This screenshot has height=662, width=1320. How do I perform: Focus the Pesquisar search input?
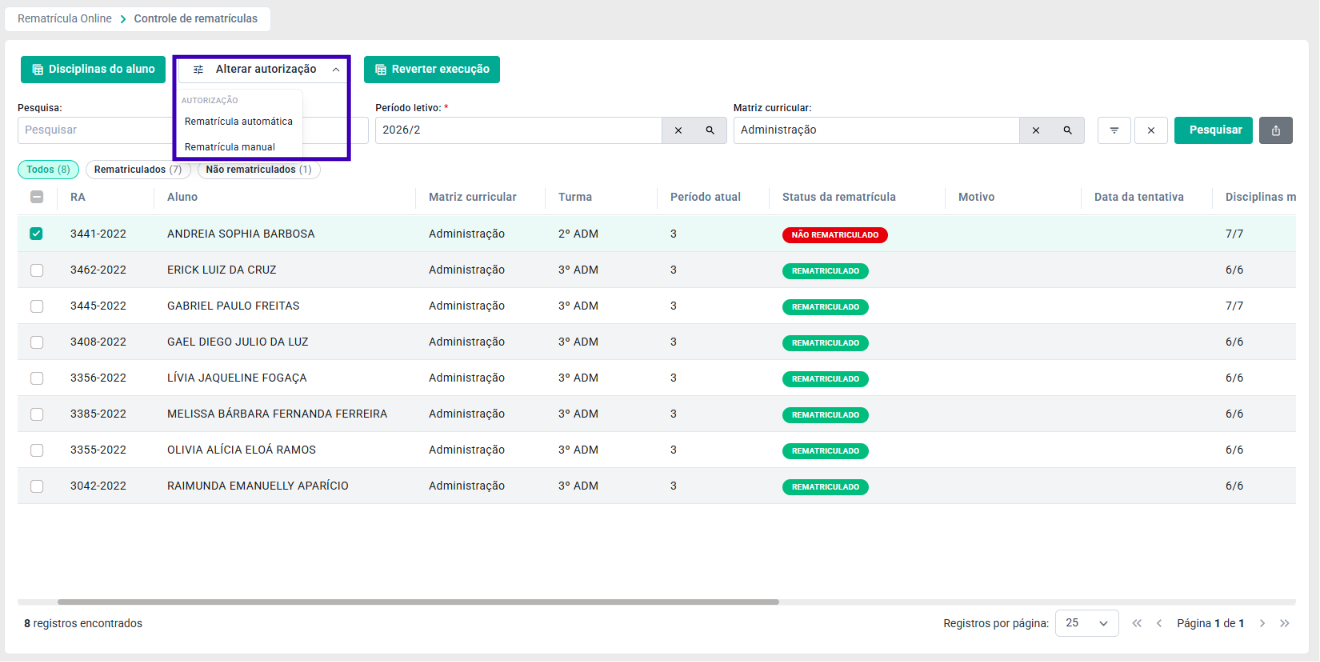(95, 130)
